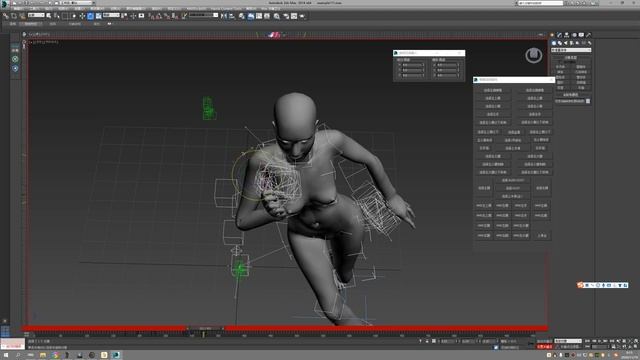The height and width of the screenshot is (360, 640).
Task: Open Edit Named Selection Sets
Action: tap(184, 16)
